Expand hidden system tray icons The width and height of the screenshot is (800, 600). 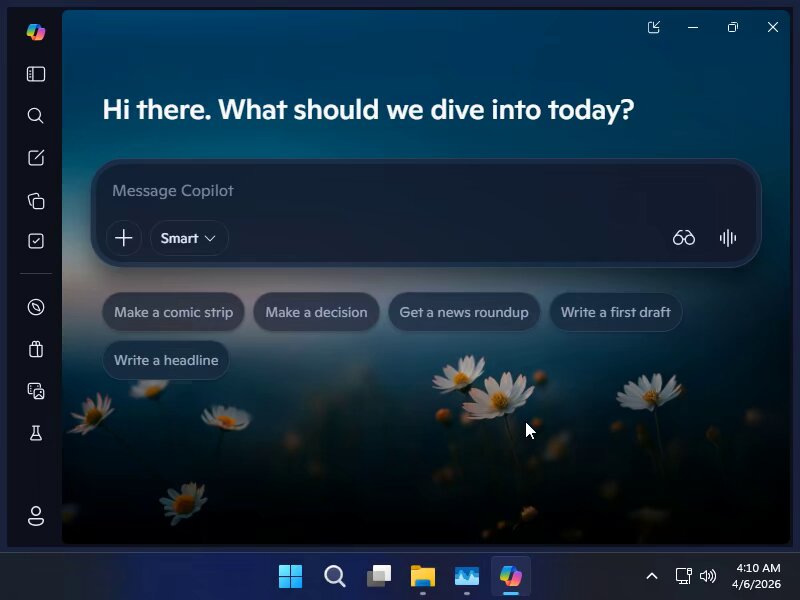[651, 576]
